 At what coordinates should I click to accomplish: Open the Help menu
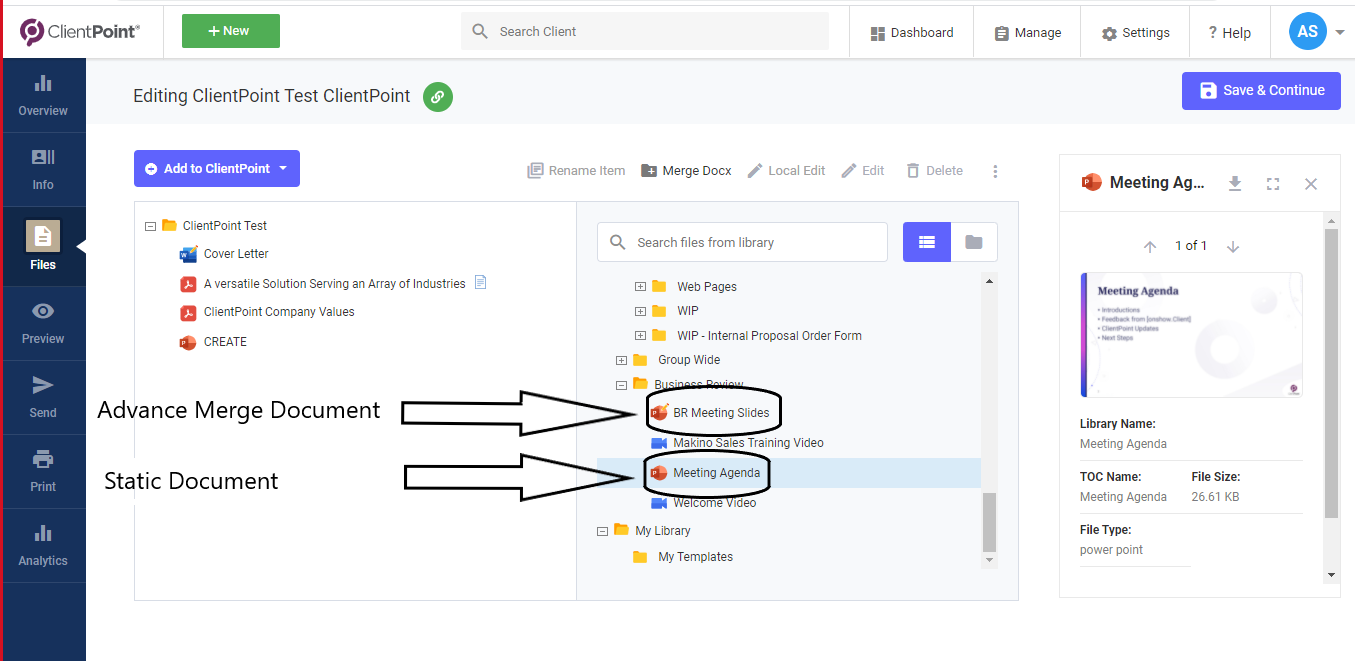(1229, 33)
